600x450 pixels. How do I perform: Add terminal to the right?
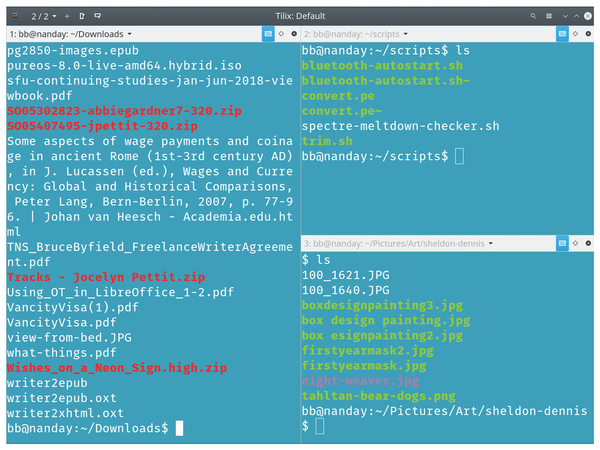pyautogui.click(x=81, y=16)
